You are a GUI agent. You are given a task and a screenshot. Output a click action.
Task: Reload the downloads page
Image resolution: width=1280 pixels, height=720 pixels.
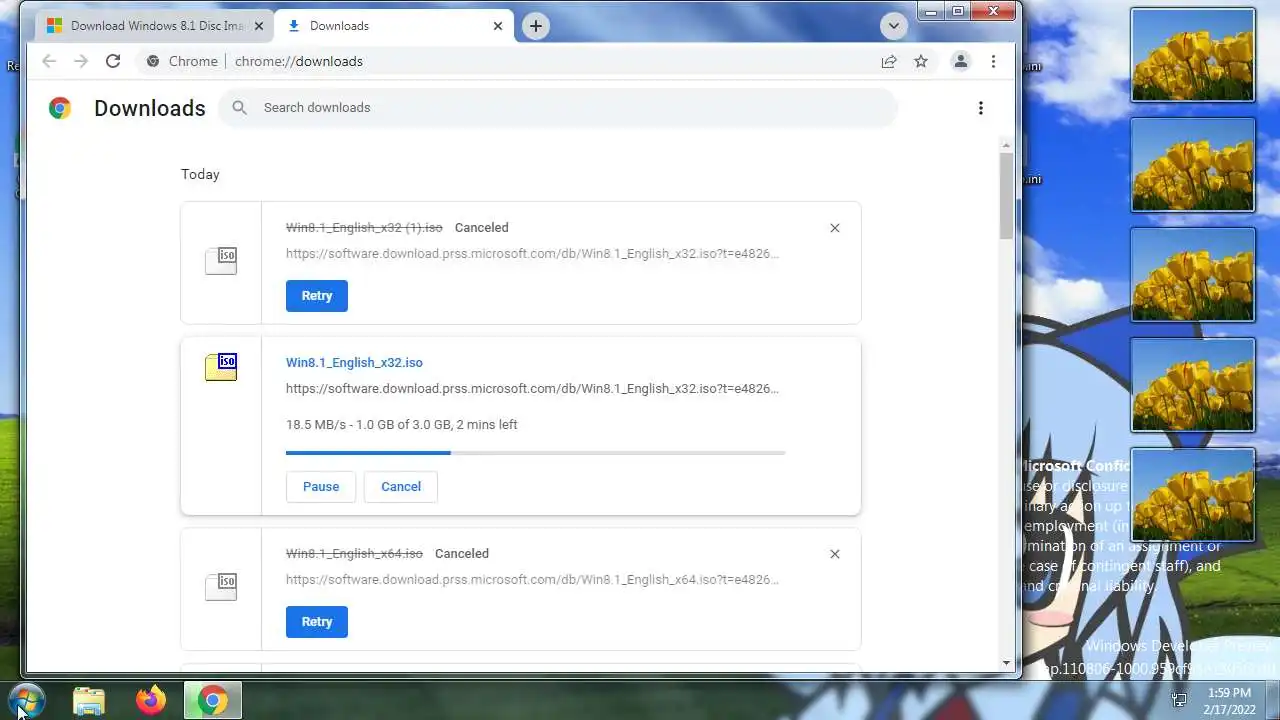113,61
